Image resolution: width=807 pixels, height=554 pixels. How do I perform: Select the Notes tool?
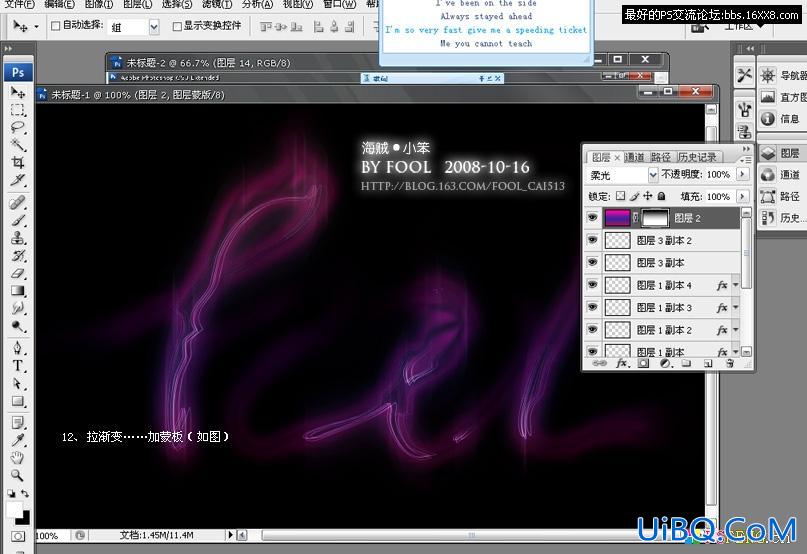pos(18,423)
